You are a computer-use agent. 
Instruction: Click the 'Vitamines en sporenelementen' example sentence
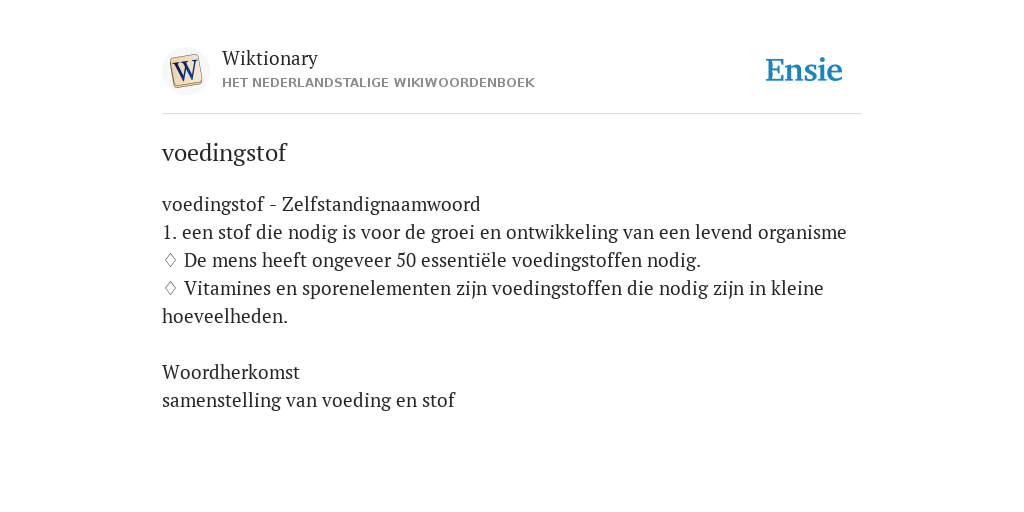493,302
